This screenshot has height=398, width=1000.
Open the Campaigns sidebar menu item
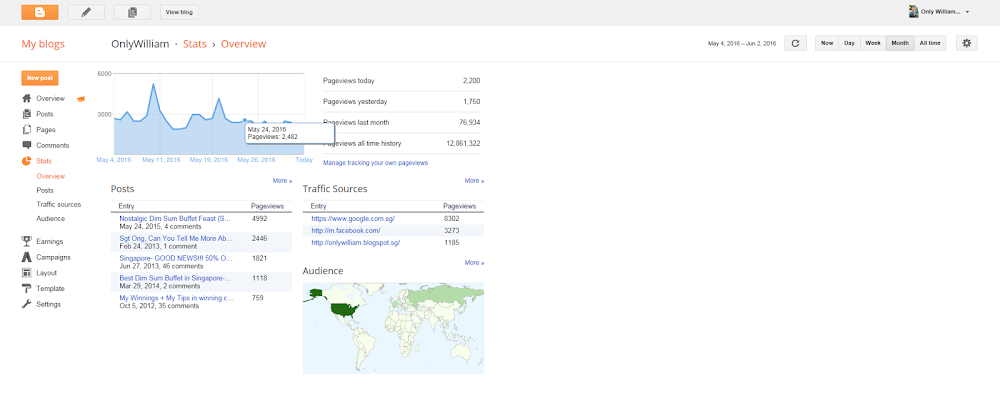tap(54, 258)
